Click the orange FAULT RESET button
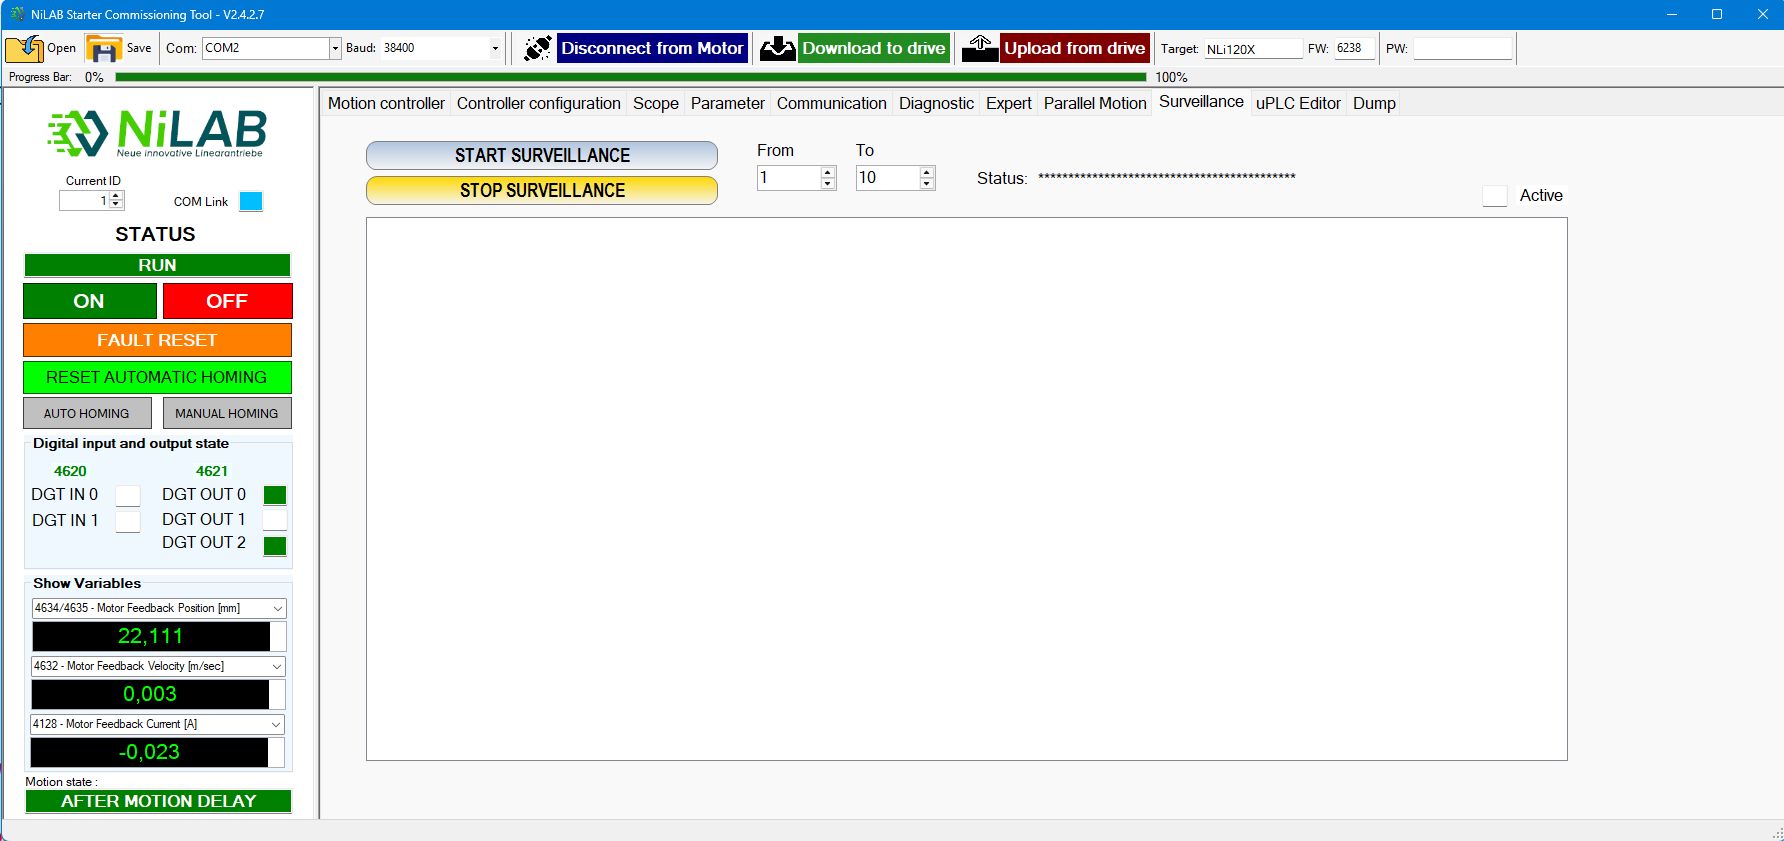The height and width of the screenshot is (841, 1784). pyautogui.click(x=157, y=340)
